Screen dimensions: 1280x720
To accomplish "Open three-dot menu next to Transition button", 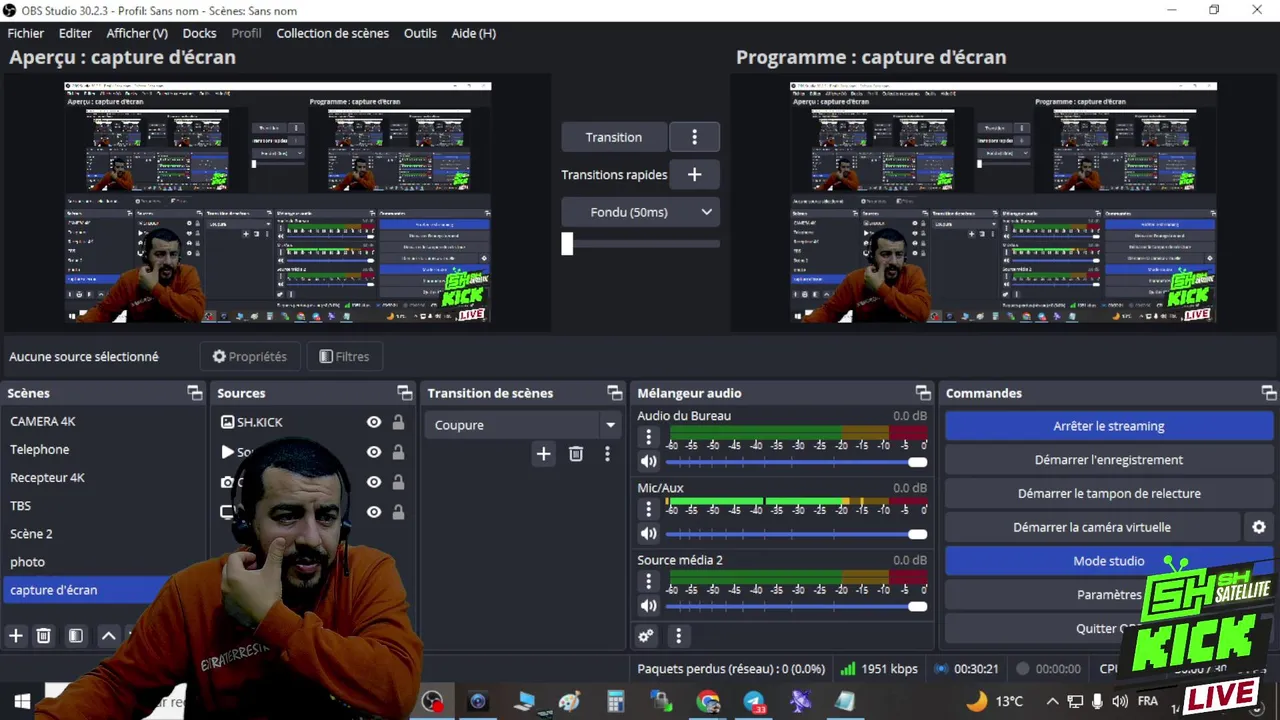I will click(694, 137).
